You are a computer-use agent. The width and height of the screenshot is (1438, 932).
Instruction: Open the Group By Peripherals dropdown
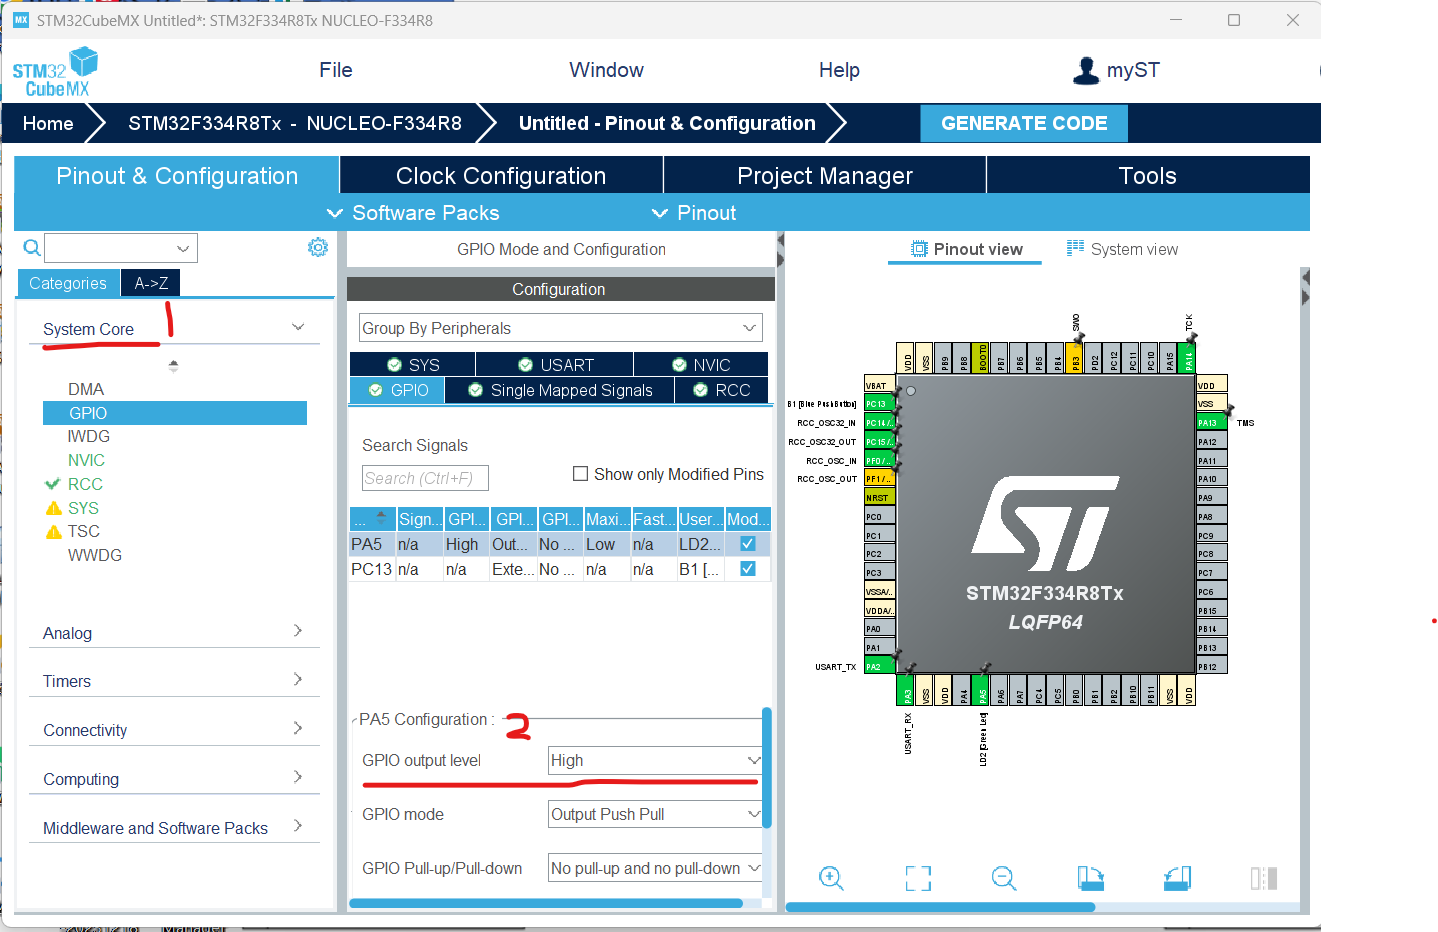point(560,328)
